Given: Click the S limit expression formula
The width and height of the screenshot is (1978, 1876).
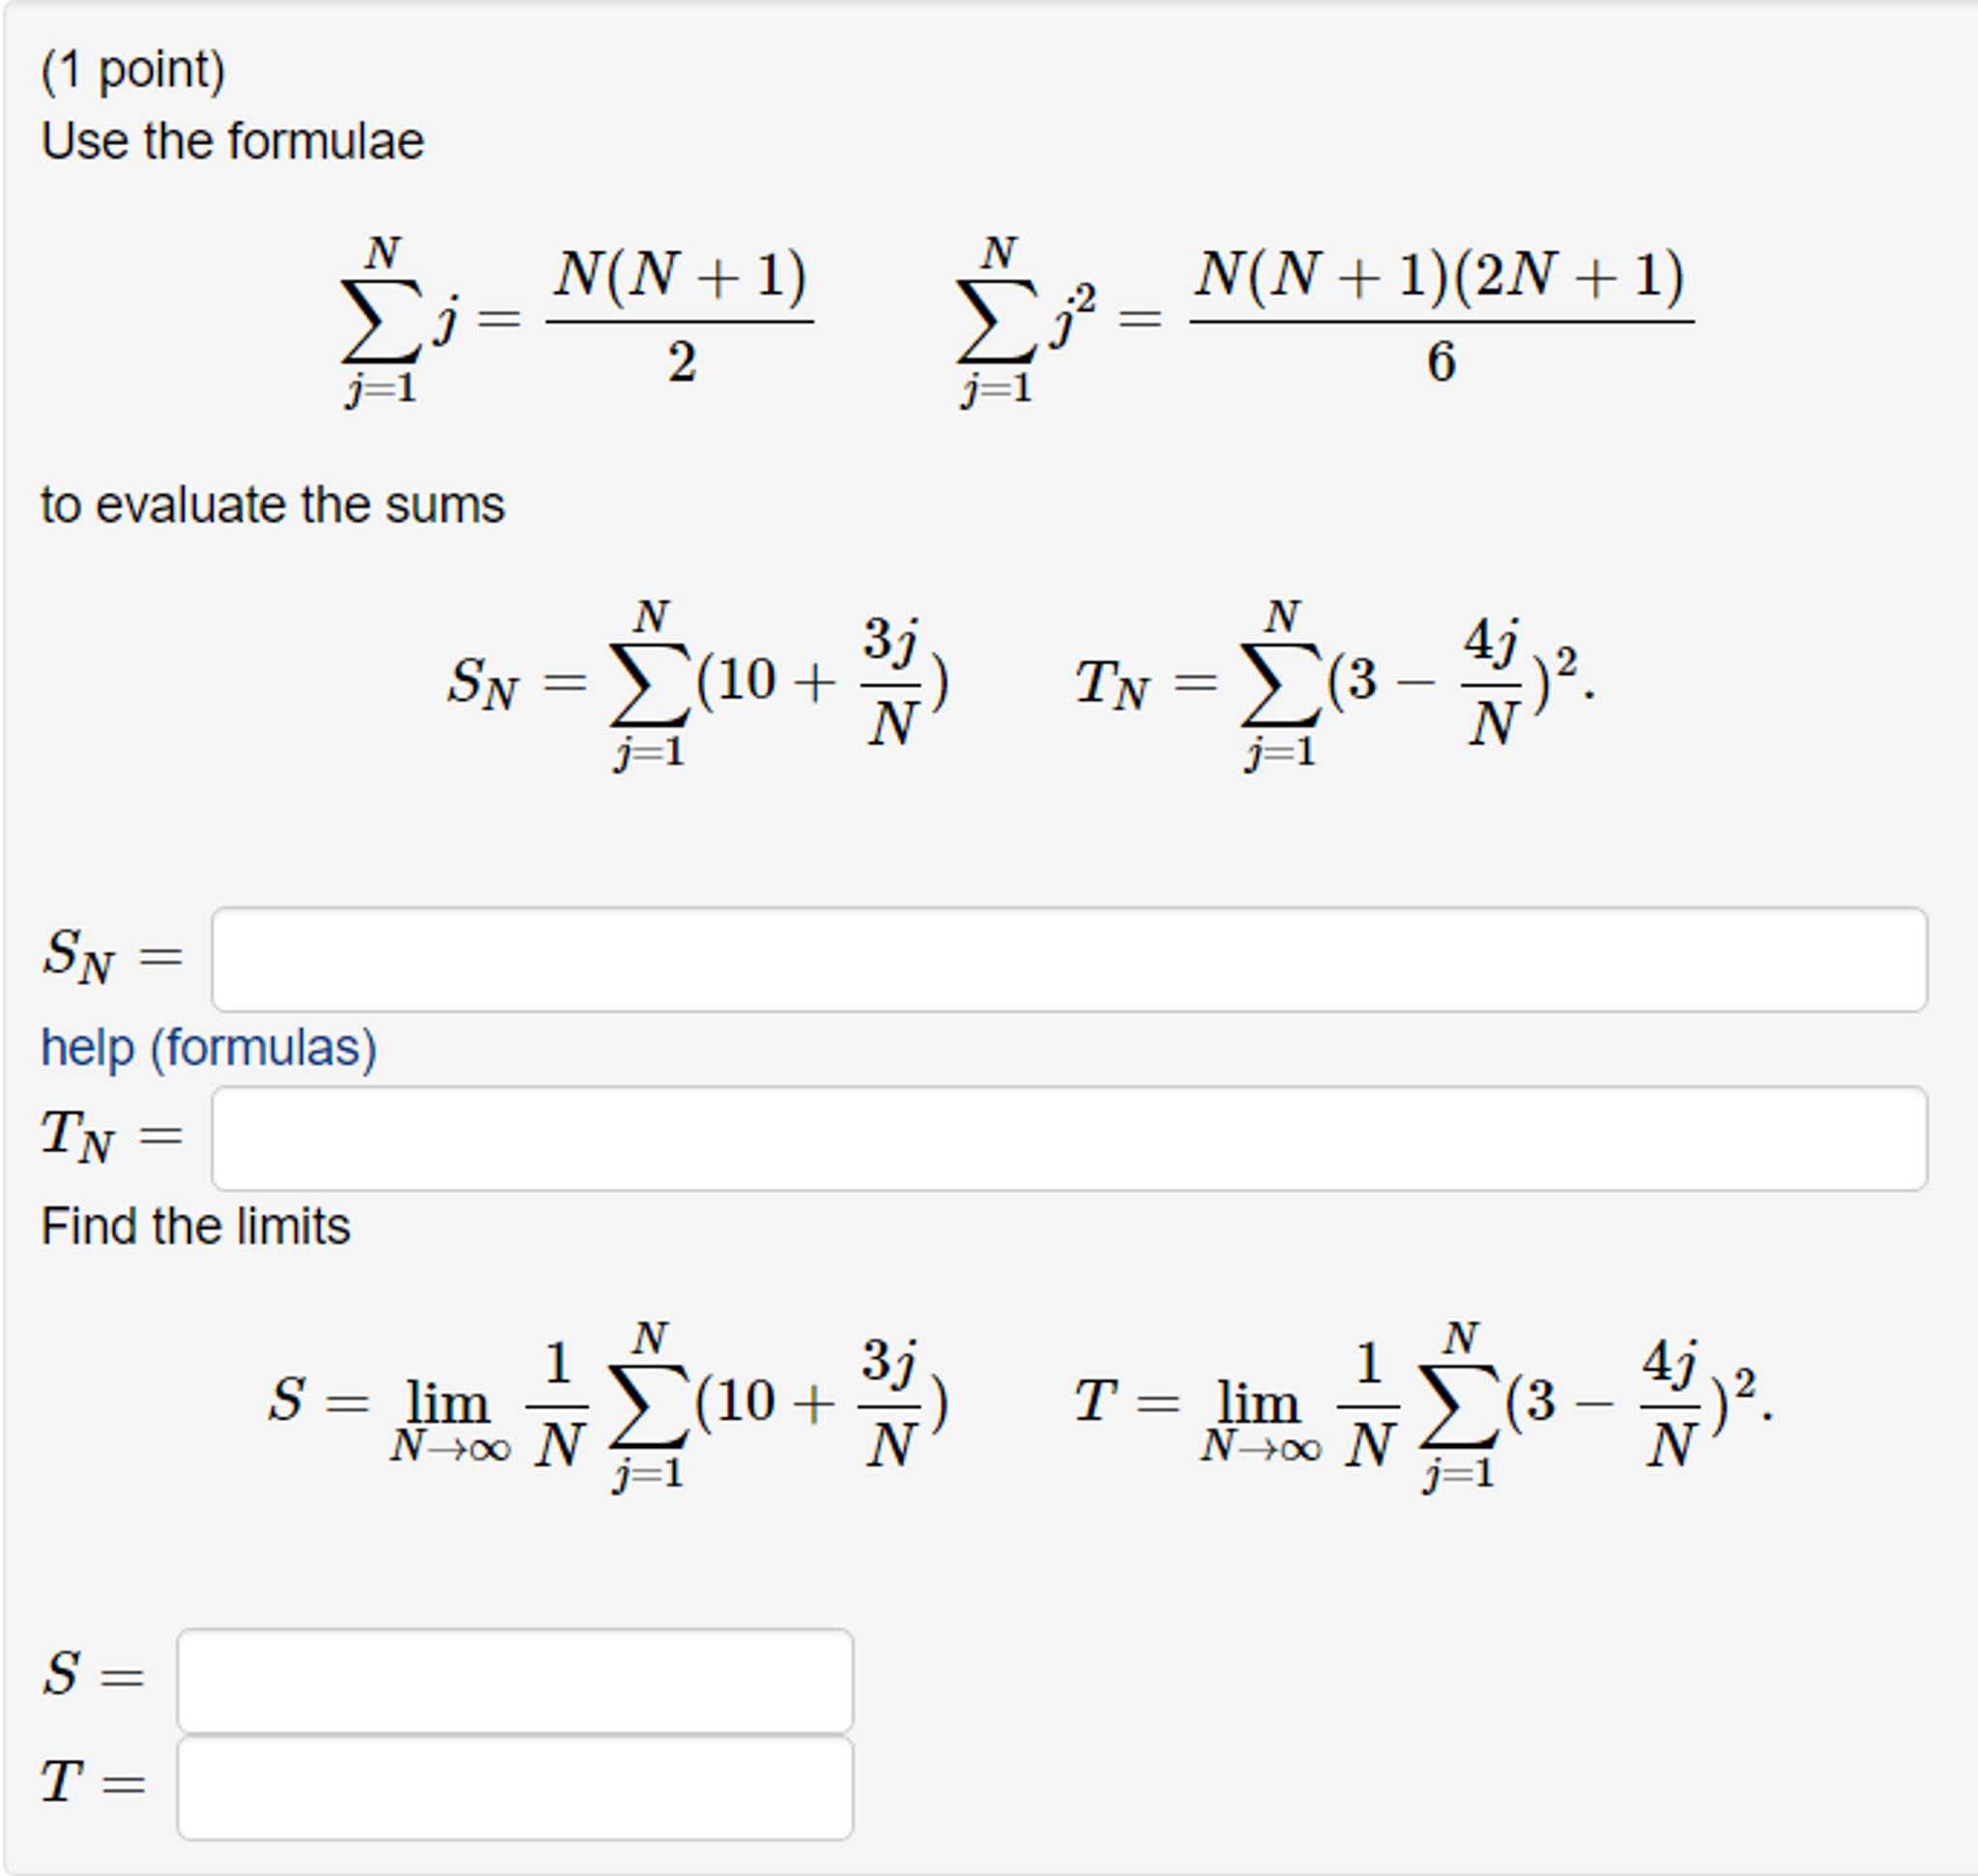Looking at the screenshot, I should (x=607, y=1403).
